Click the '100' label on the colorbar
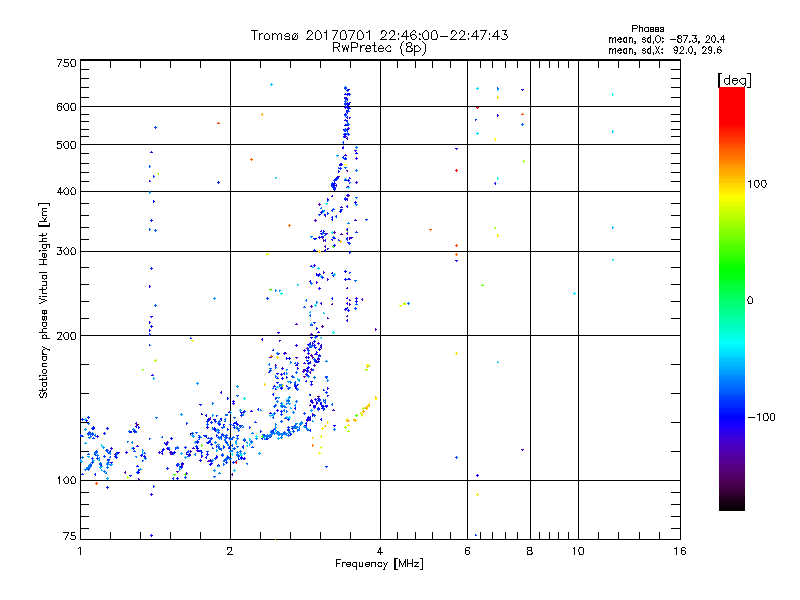The image size is (800, 600). pos(757,184)
